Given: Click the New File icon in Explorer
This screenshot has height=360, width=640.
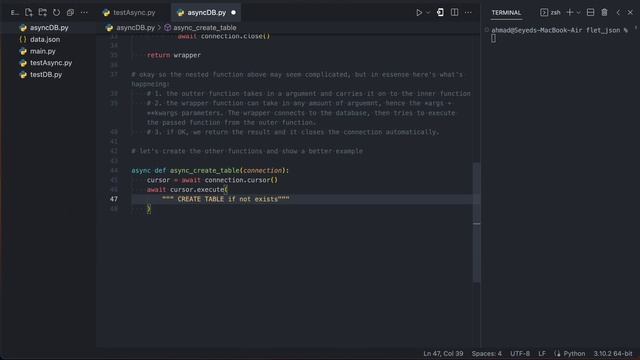Looking at the screenshot, I should coord(29,13).
